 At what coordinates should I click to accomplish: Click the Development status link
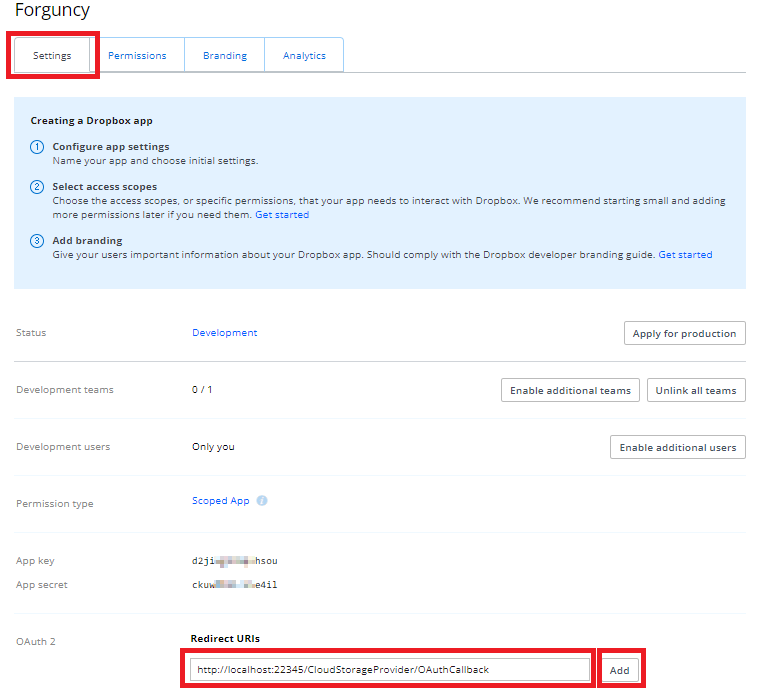click(x=224, y=333)
